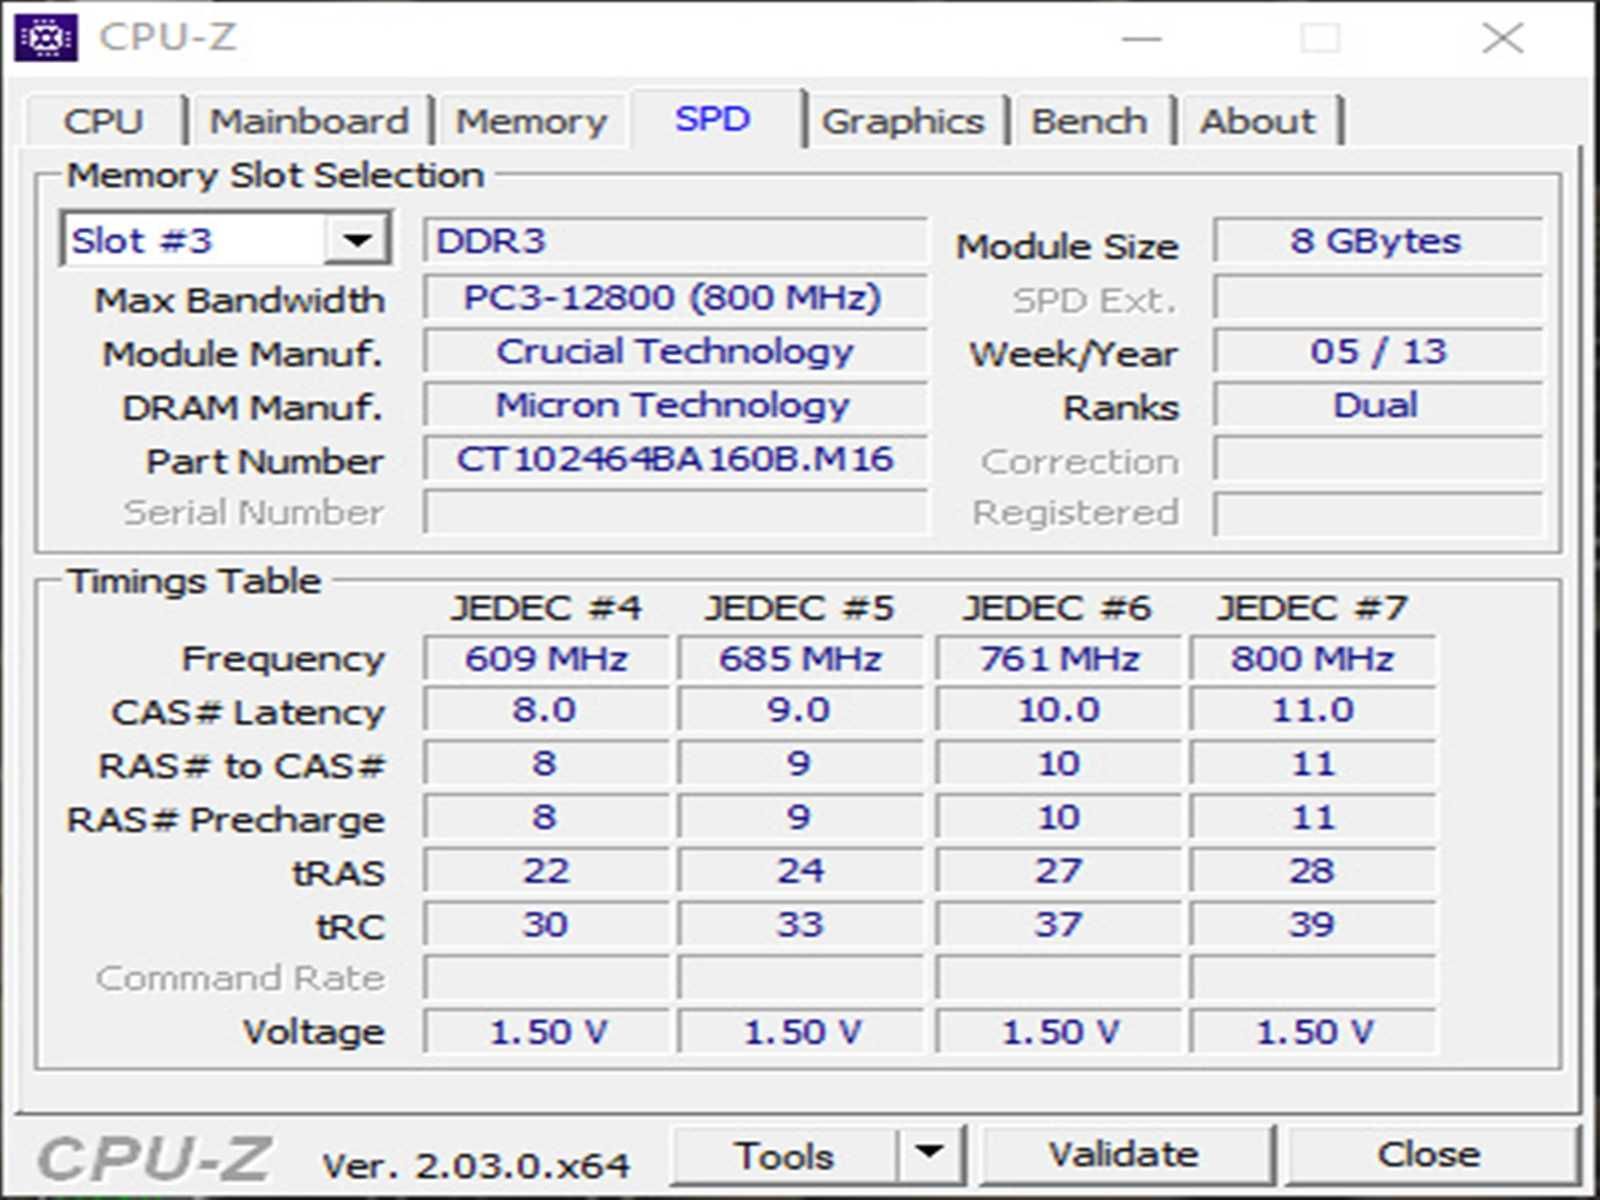Click the JEDEC #5 column header
Screen dimensions: 1600x1200
[800, 608]
